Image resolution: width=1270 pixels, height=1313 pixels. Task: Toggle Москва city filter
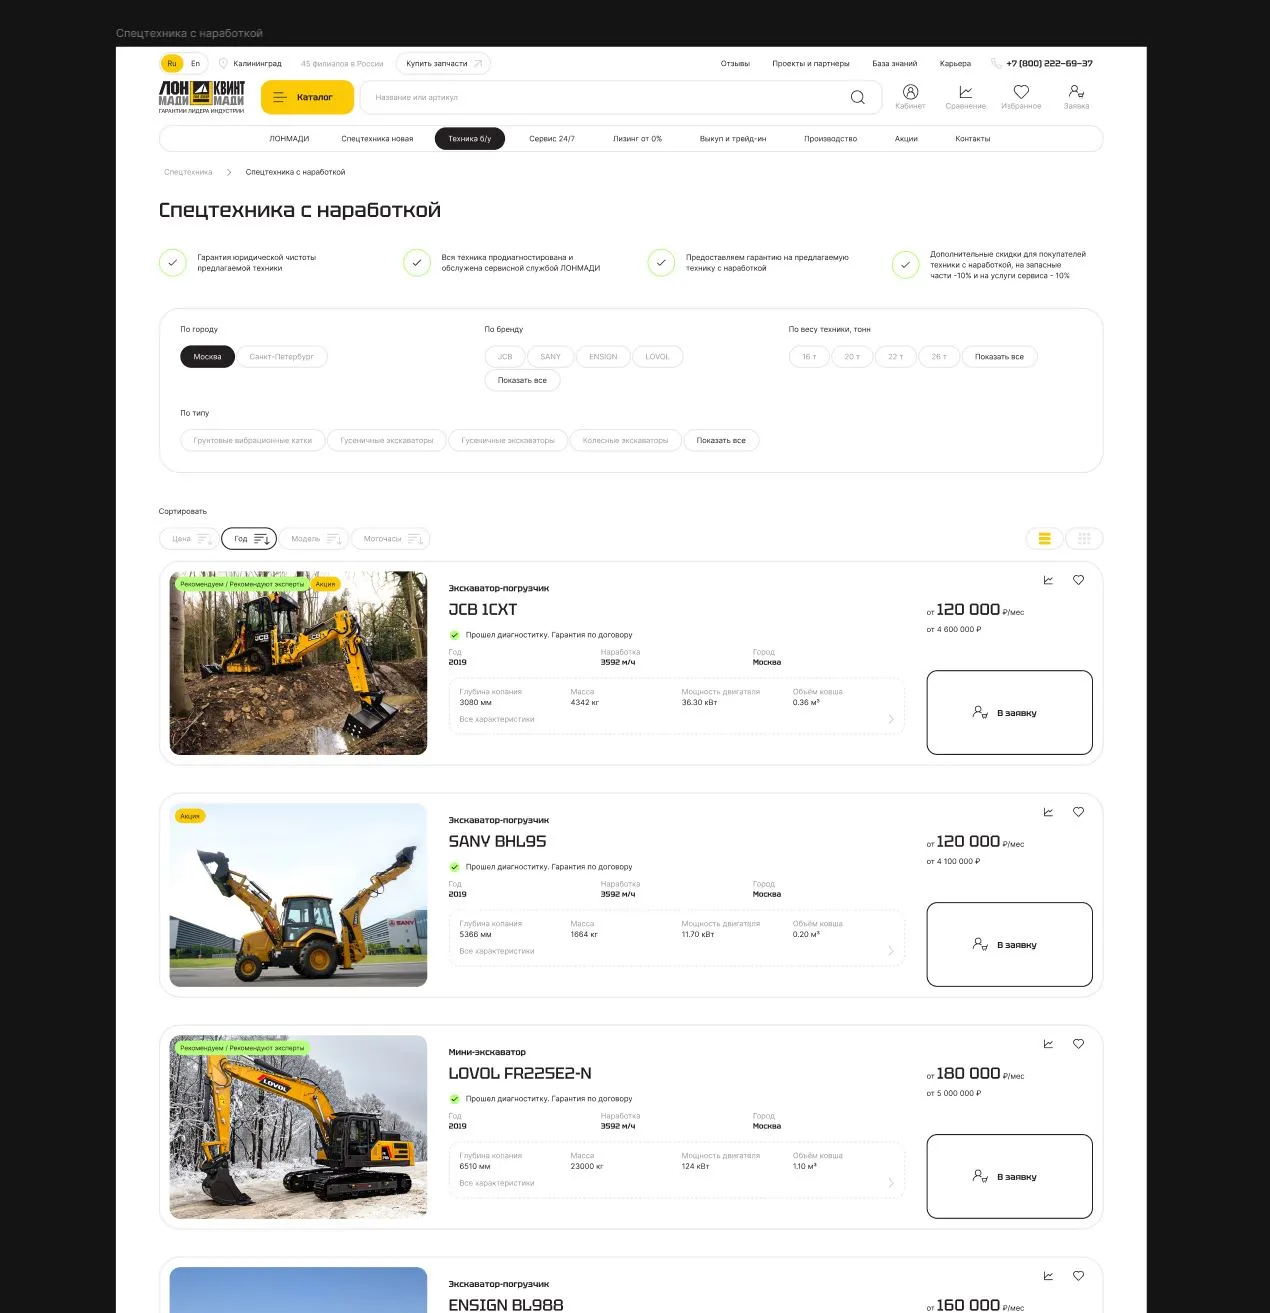pyautogui.click(x=207, y=357)
